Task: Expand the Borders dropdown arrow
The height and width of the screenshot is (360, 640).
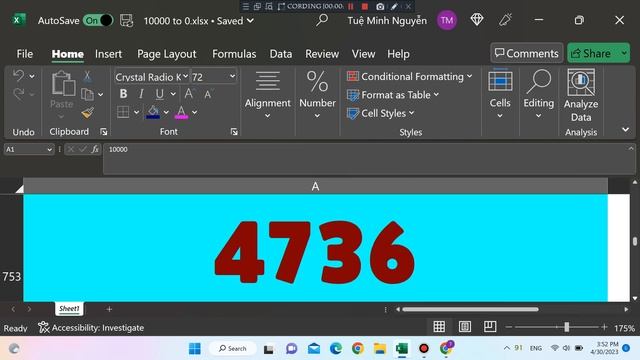Action: pyautogui.click(x=136, y=112)
